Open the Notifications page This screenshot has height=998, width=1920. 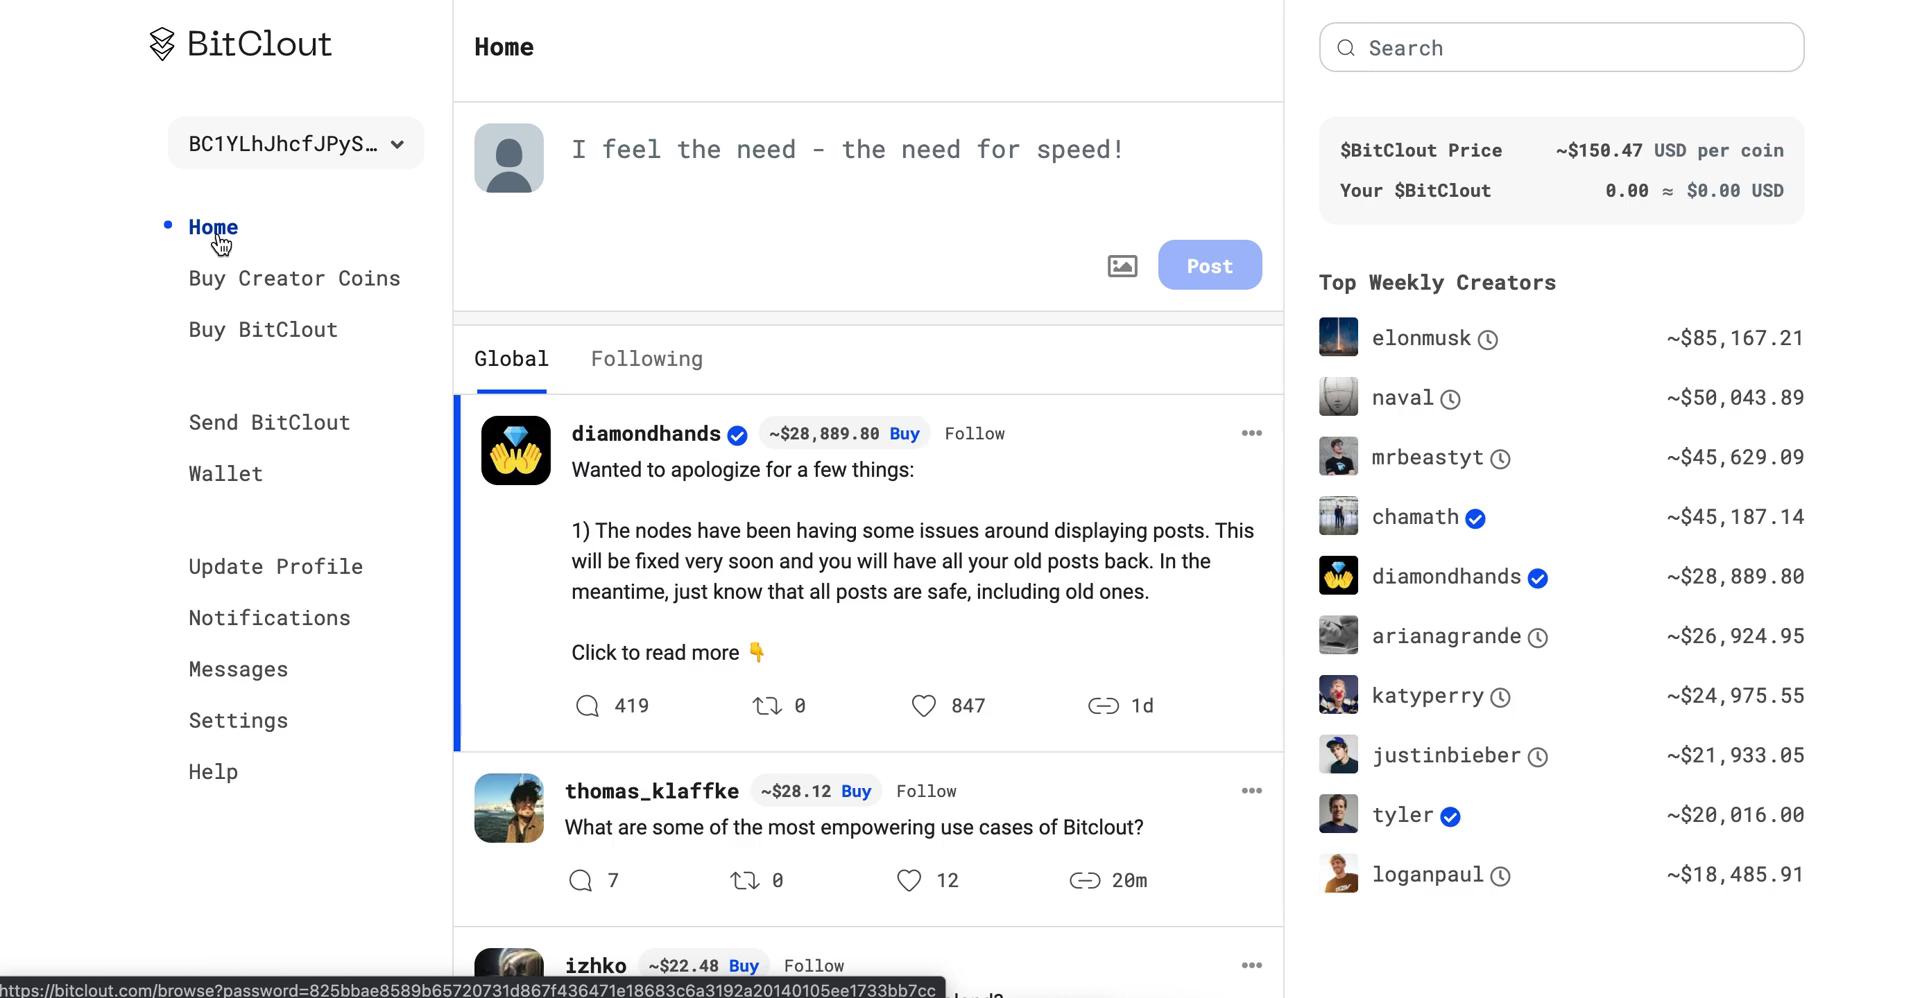click(268, 617)
